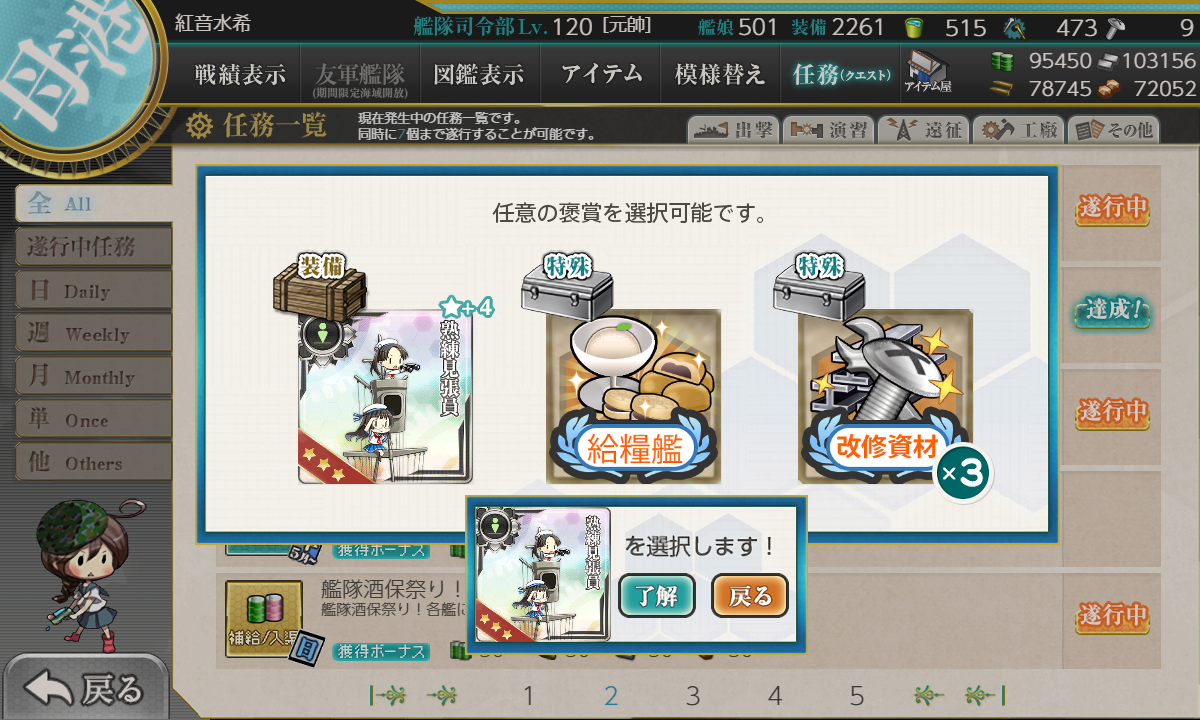The height and width of the screenshot is (720, 1200).
Task: Show その他 other quests
Action: [1112, 130]
